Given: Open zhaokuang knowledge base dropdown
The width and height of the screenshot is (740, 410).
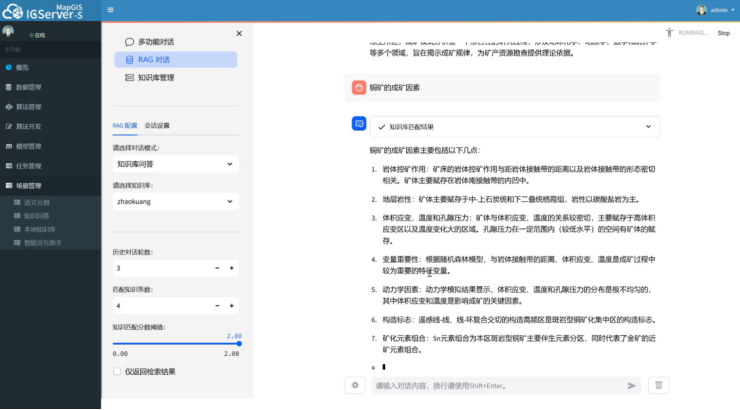Looking at the screenshot, I should tap(176, 201).
